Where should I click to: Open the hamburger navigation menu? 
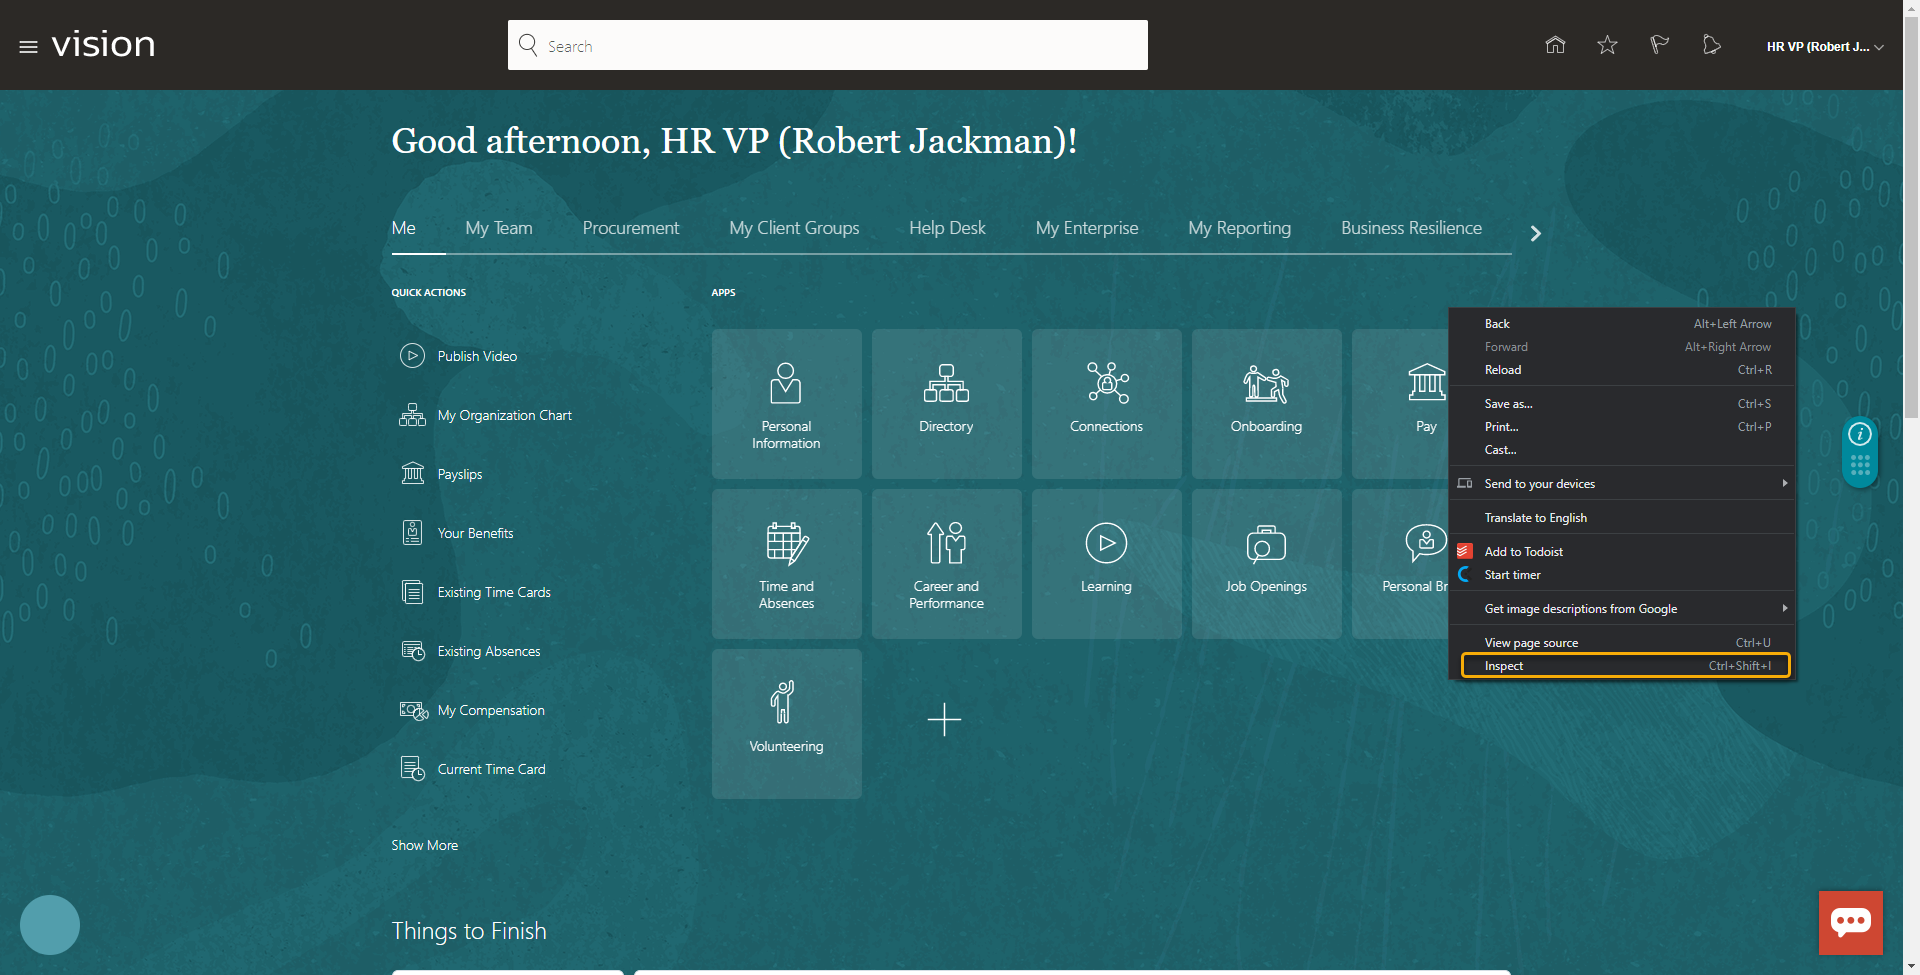click(28, 47)
